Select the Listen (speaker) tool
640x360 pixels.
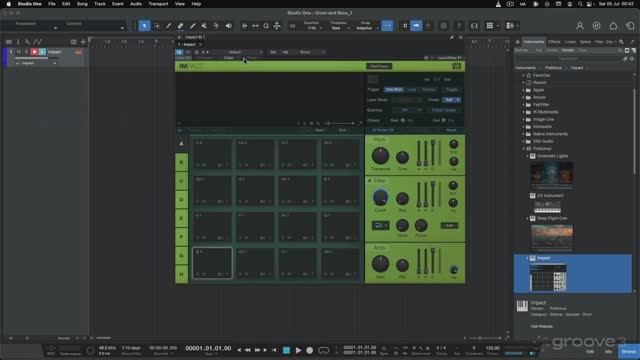point(228,26)
